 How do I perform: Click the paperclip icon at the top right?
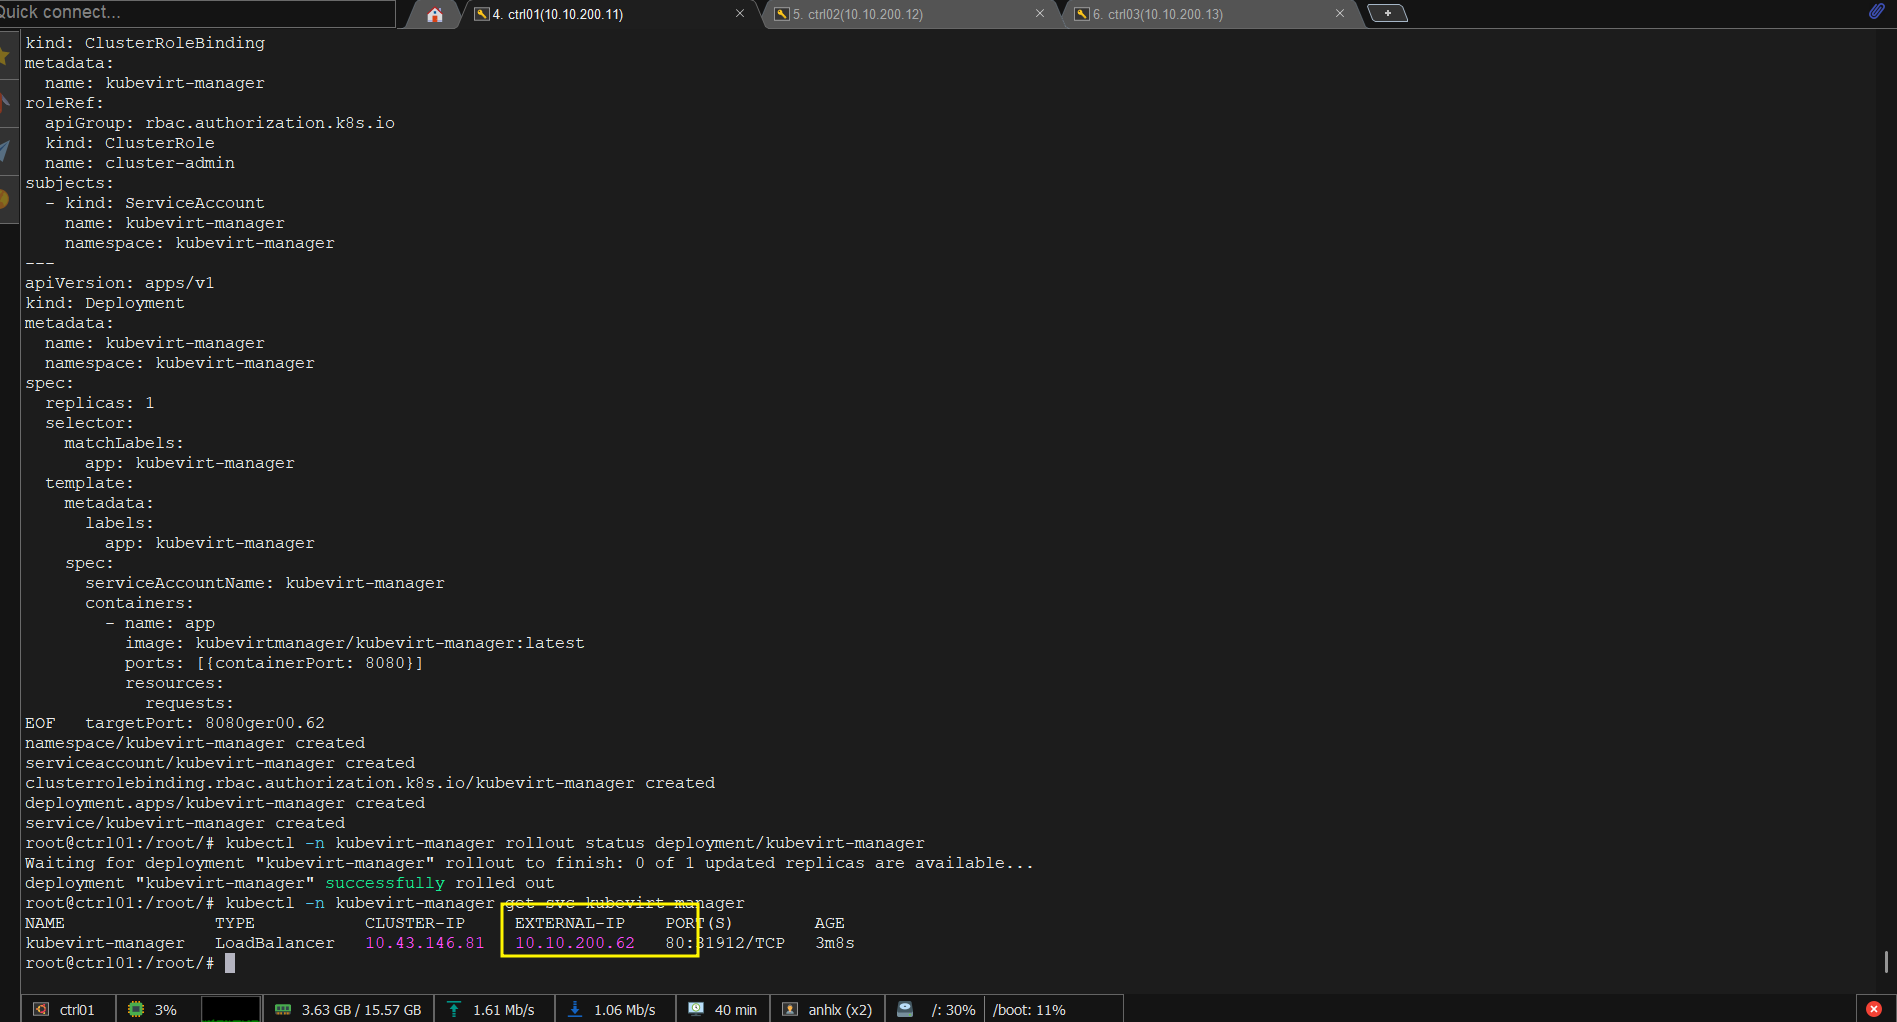[1876, 12]
